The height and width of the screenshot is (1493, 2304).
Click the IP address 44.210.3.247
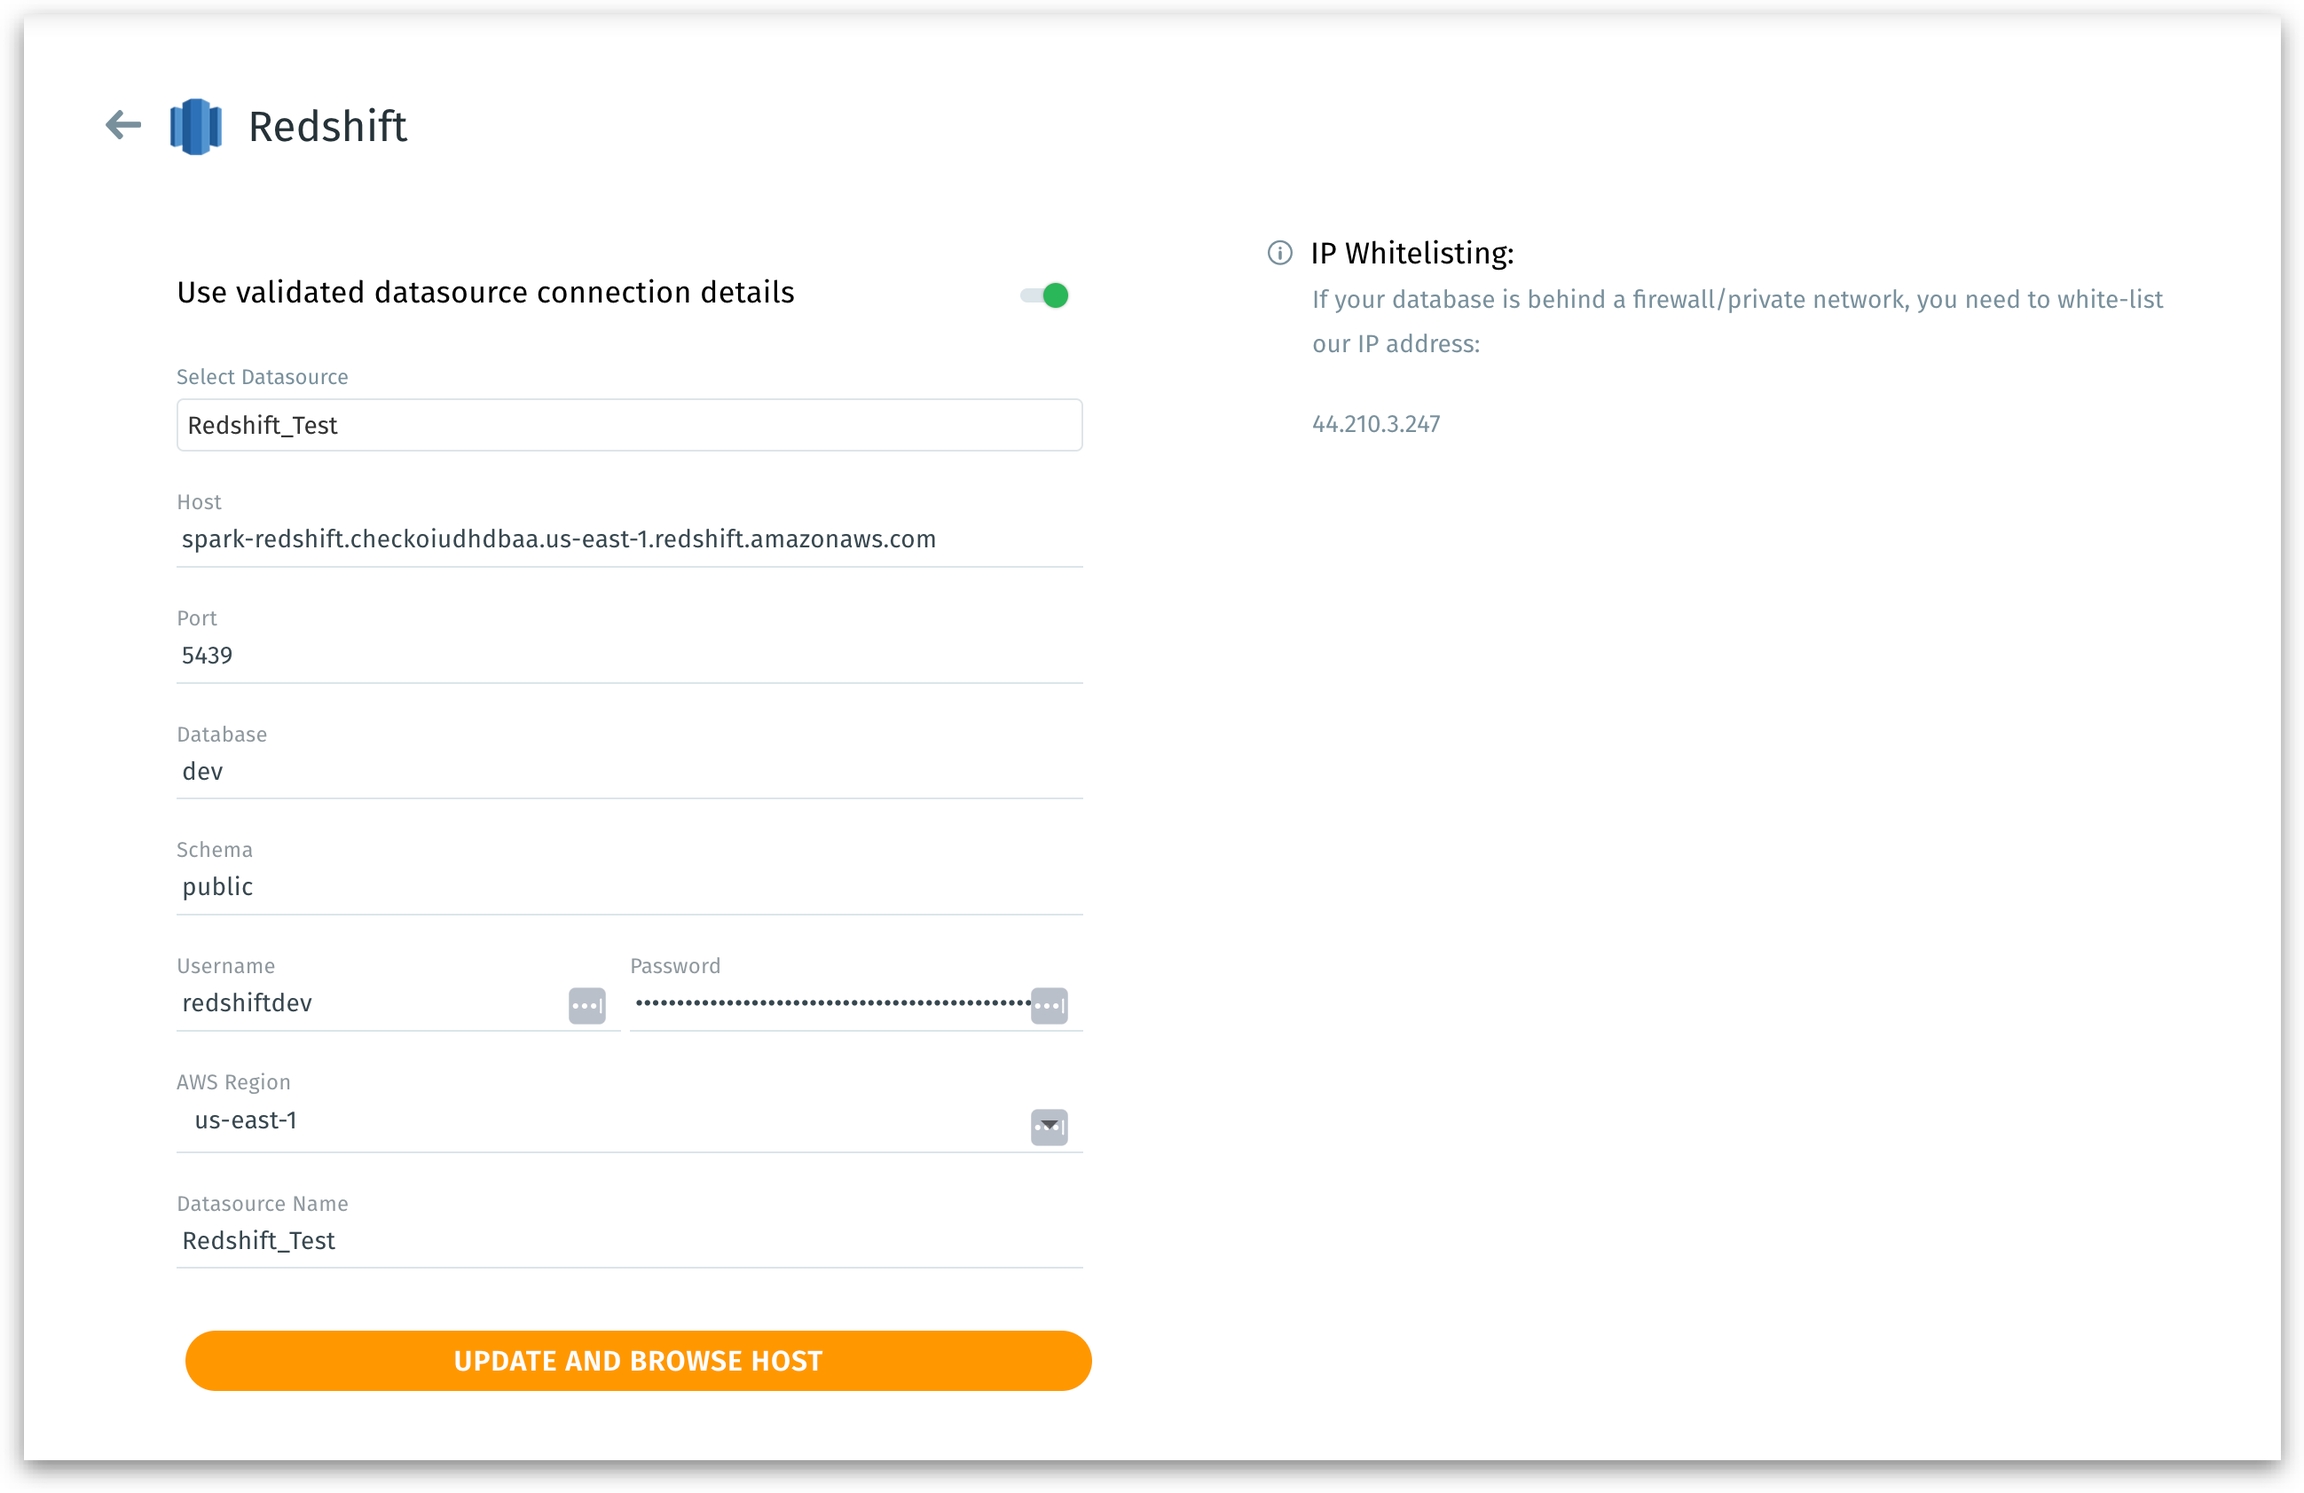pos(1376,424)
